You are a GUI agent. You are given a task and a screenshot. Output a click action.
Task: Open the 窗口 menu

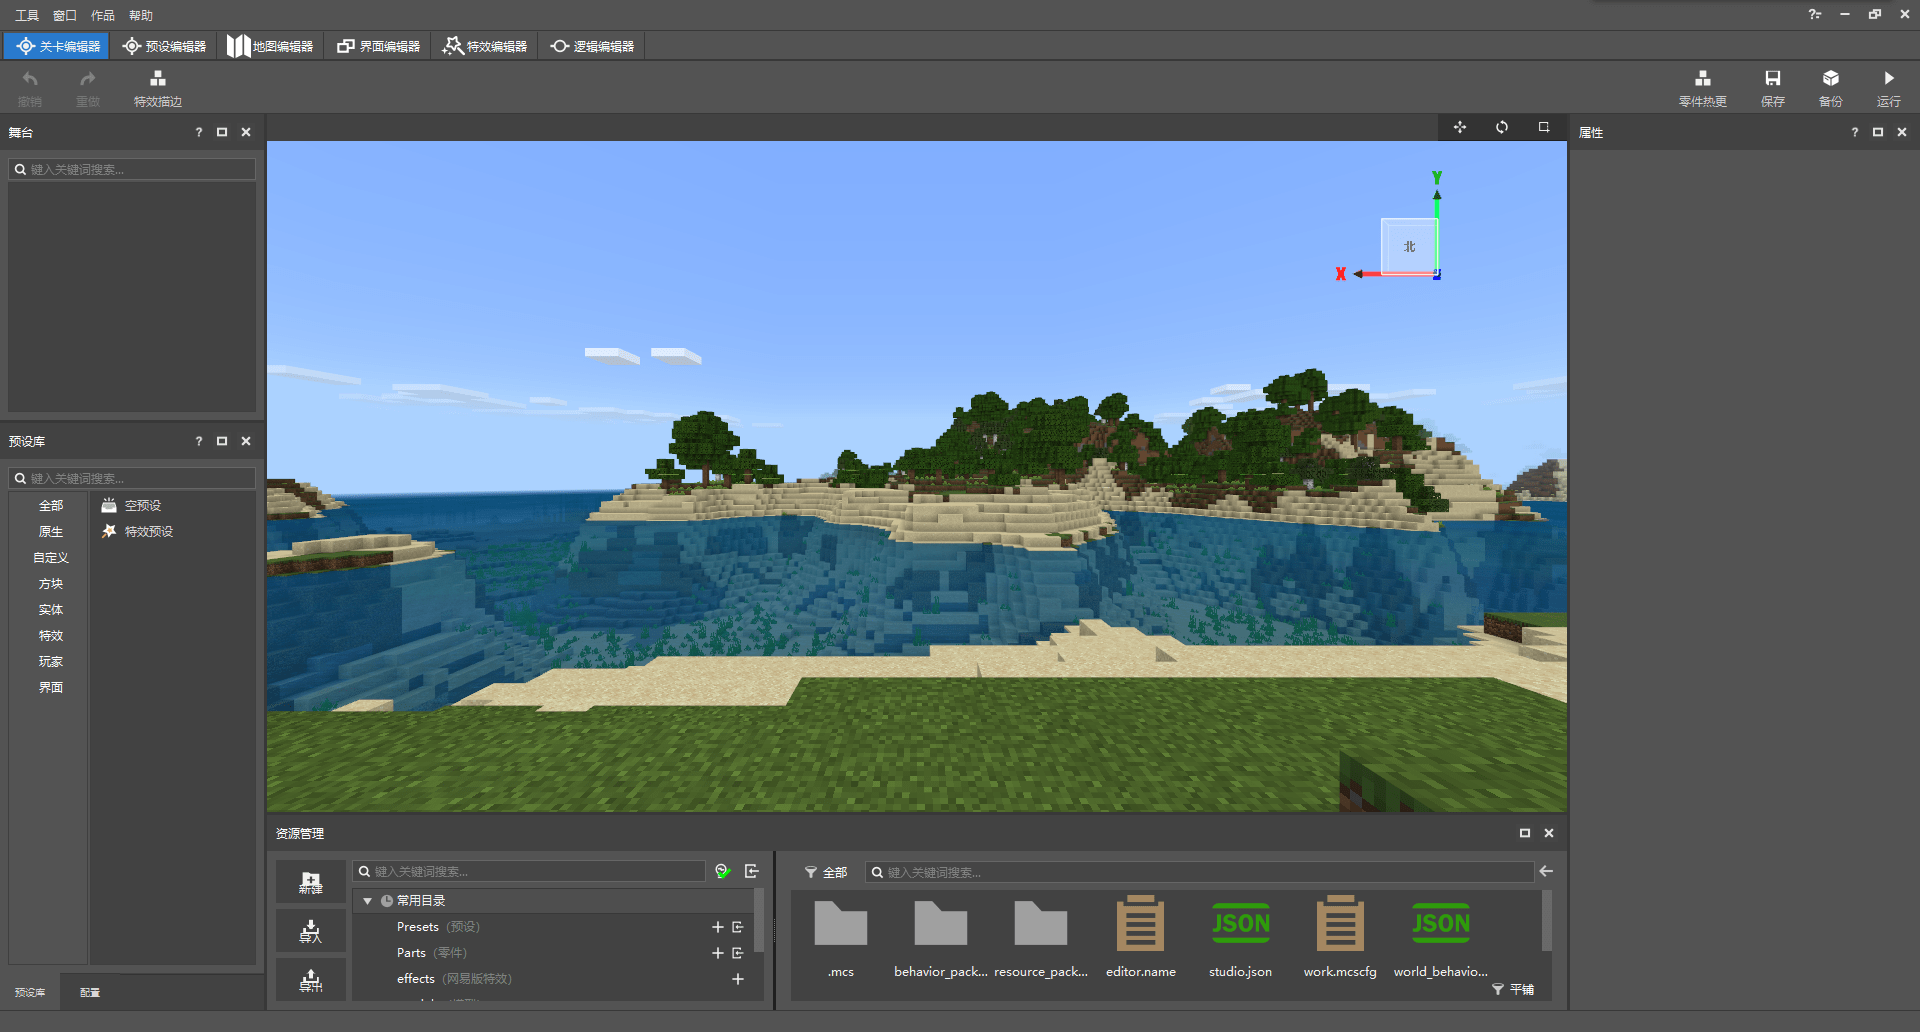point(65,15)
